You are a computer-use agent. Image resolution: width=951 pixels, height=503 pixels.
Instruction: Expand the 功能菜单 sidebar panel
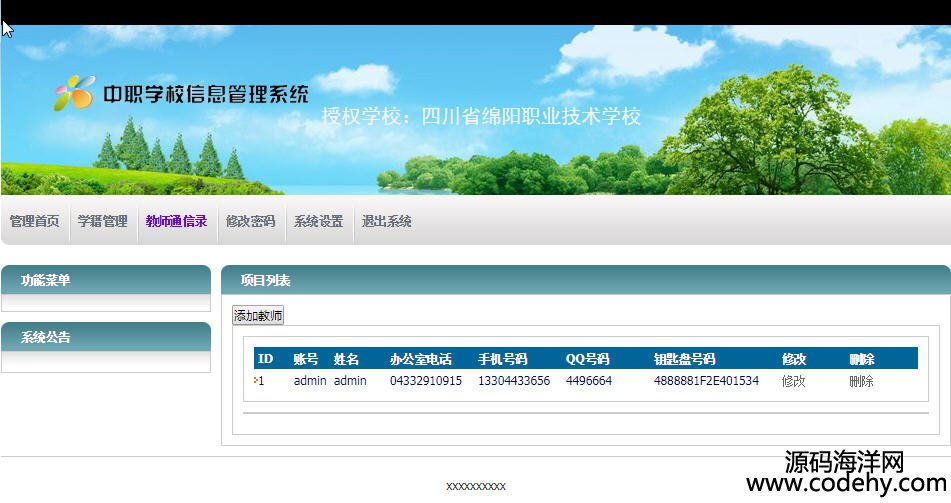(46, 280)
